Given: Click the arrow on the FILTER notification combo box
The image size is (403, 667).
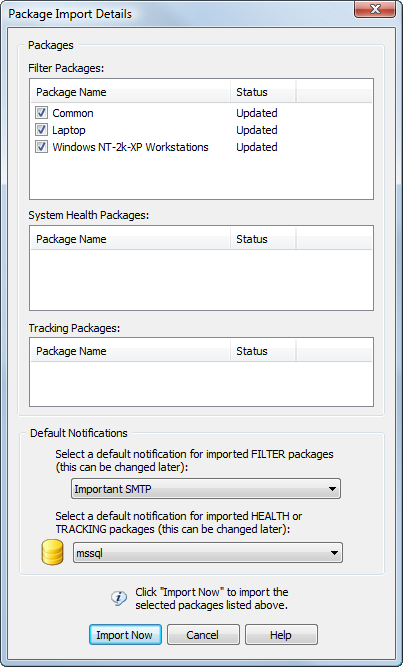Looking at the screenshot, I should coord(332,489).
